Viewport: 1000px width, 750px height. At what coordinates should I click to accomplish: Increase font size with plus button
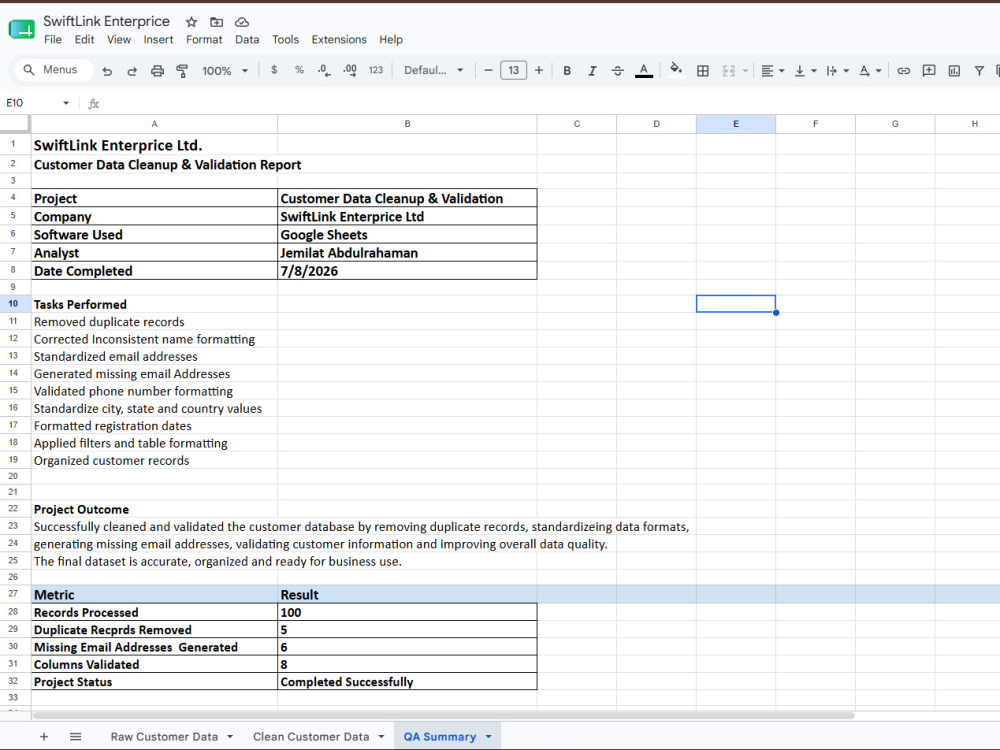tap(539, 70)
